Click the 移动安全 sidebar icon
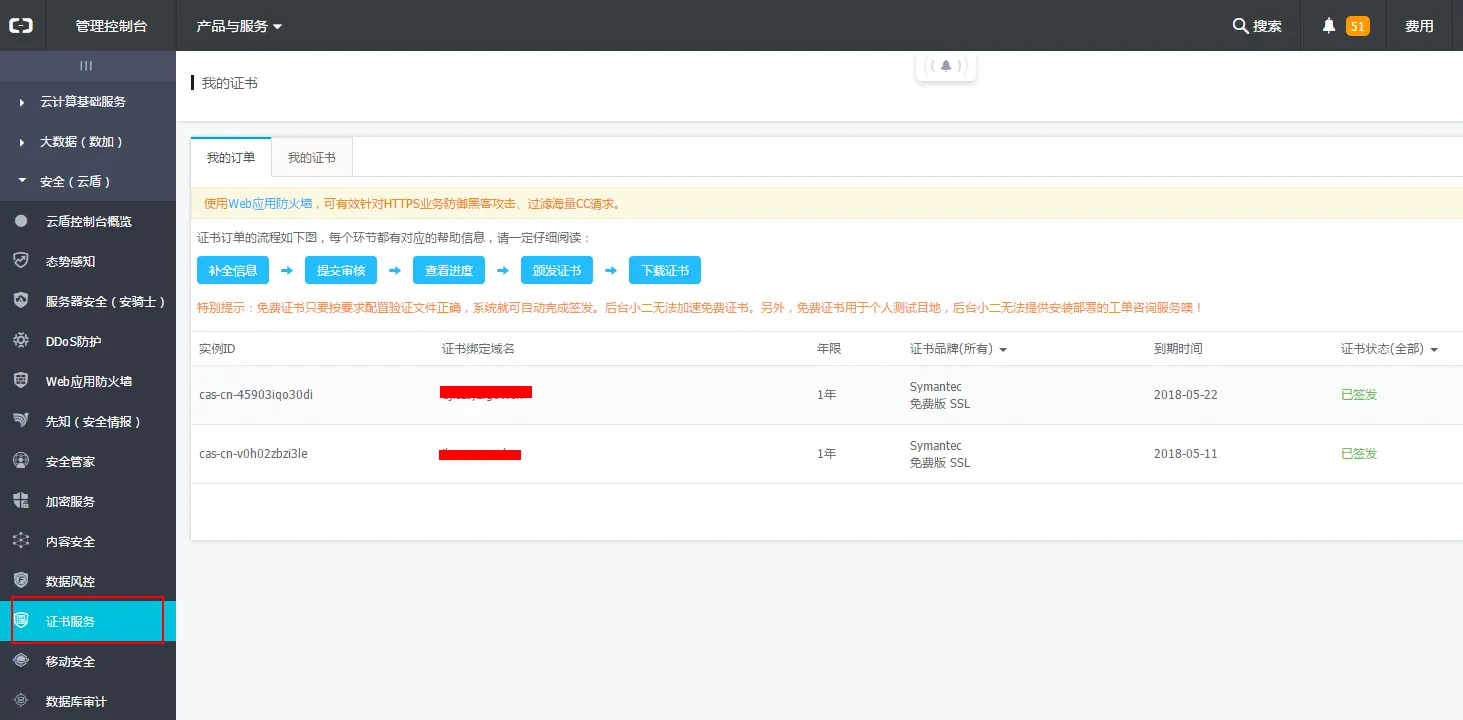 pos(21,661)
